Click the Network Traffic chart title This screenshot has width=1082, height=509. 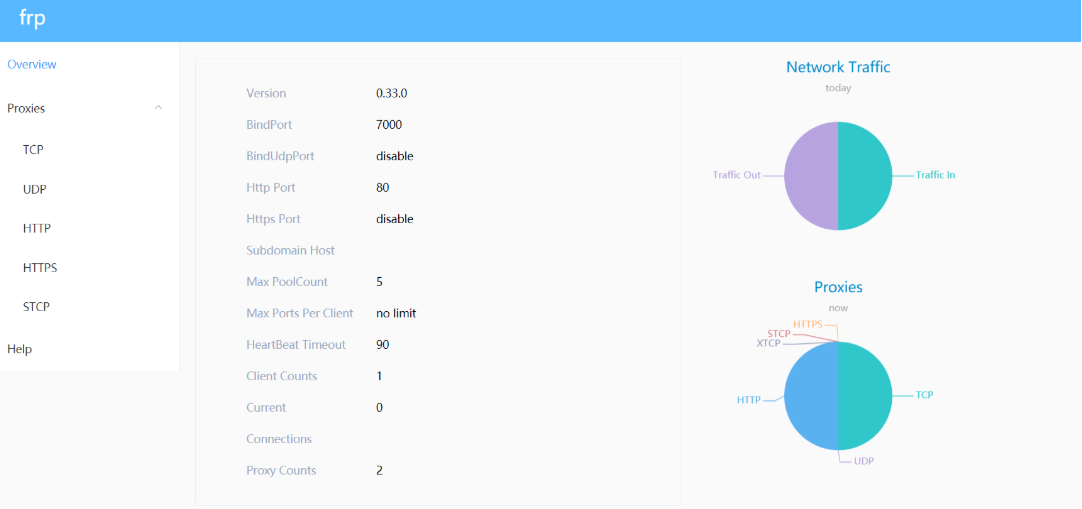point(838,67)
